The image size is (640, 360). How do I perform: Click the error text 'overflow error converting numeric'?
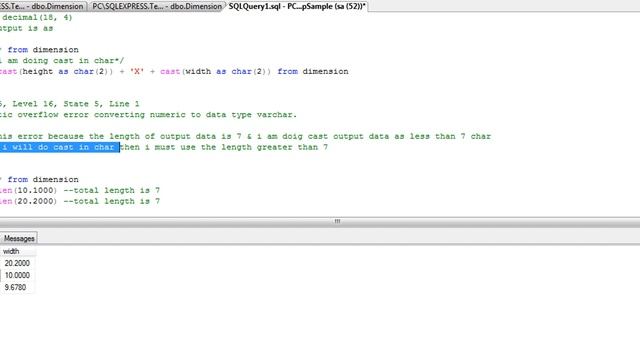point(102,115)
